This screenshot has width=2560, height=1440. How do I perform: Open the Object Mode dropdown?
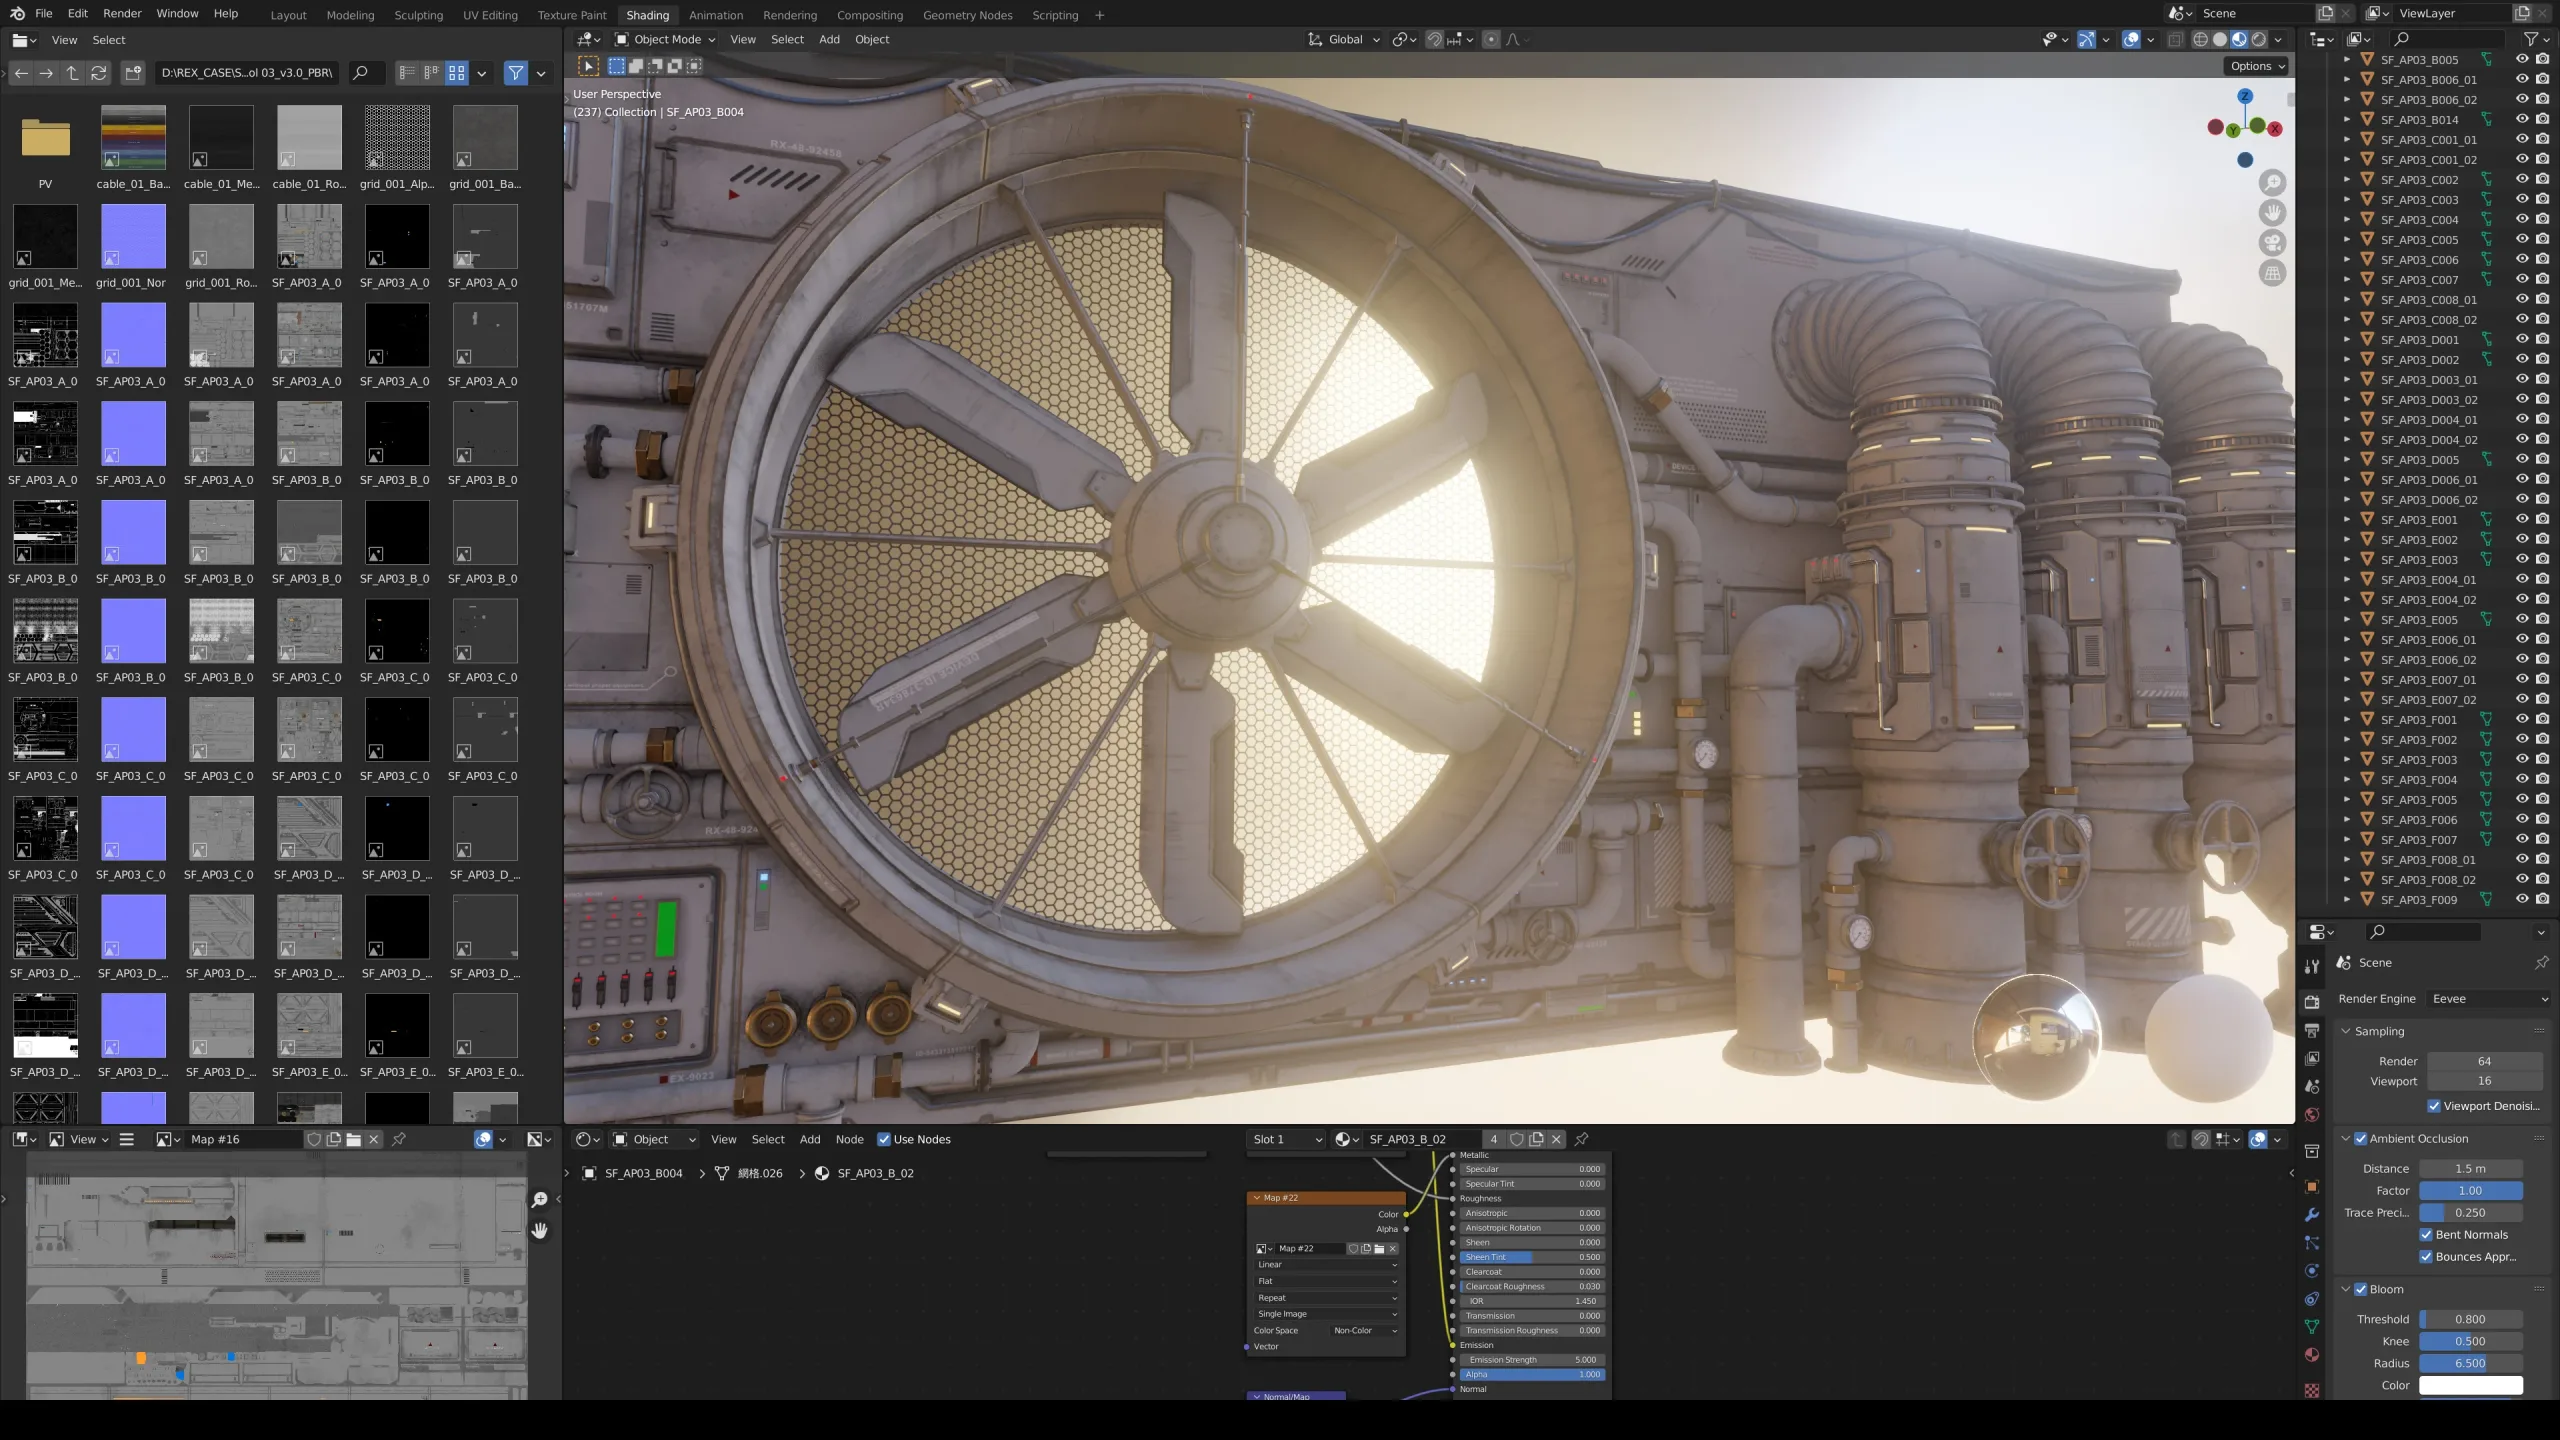point(665,40)
